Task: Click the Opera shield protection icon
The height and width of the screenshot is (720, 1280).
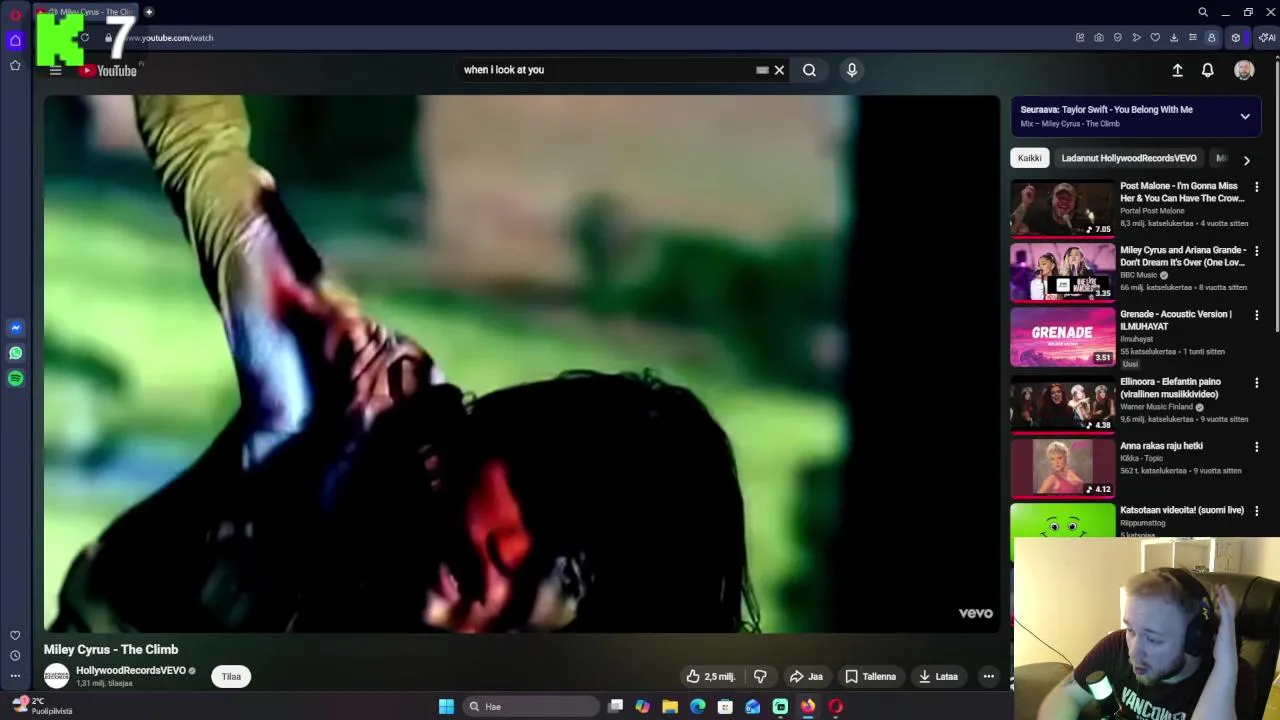Action: pos(1118,38)
